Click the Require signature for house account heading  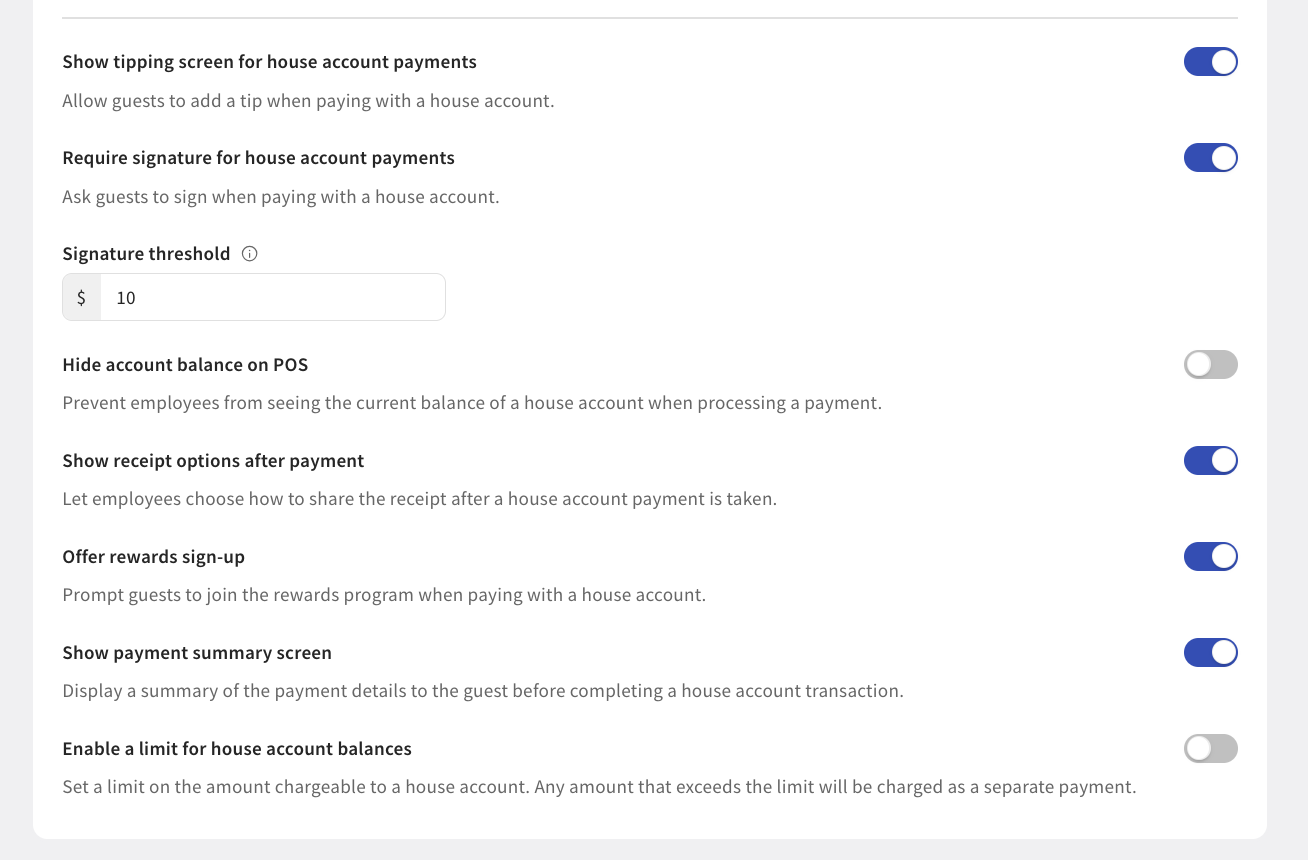(258, 158)
